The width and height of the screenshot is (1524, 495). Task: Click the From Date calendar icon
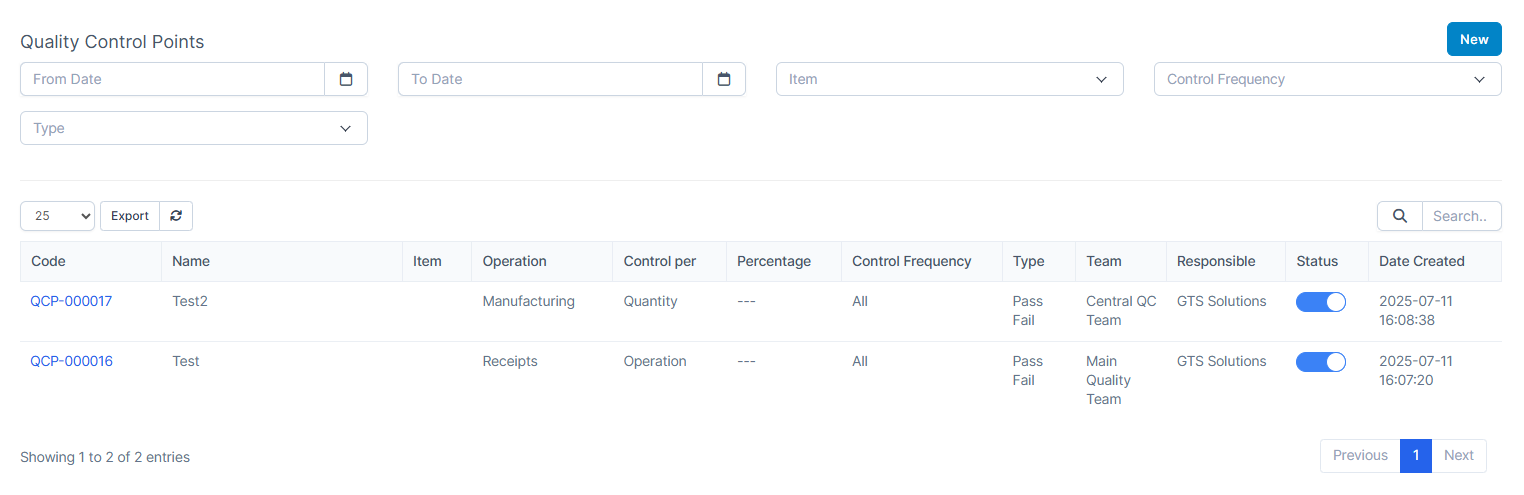pyautogui.click(x=346, y=79)
